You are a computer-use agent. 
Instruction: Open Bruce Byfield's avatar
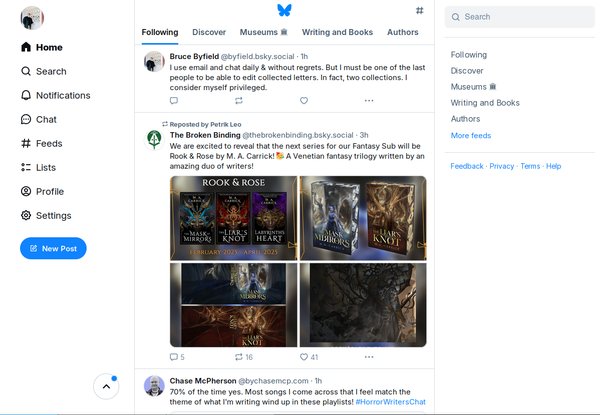tap(154, 61)
